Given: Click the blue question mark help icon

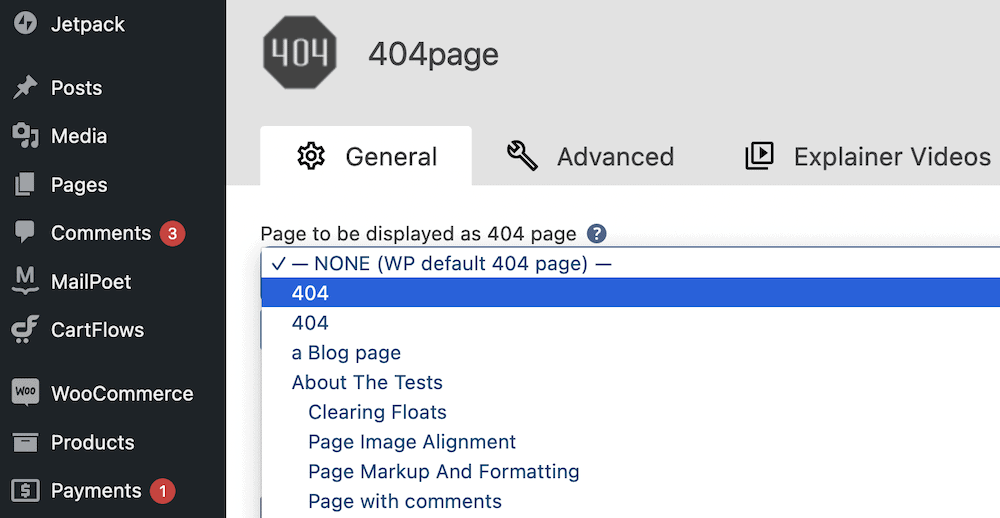Looking at the screenshot, I should pyautogui.click(x=596, y=234).
